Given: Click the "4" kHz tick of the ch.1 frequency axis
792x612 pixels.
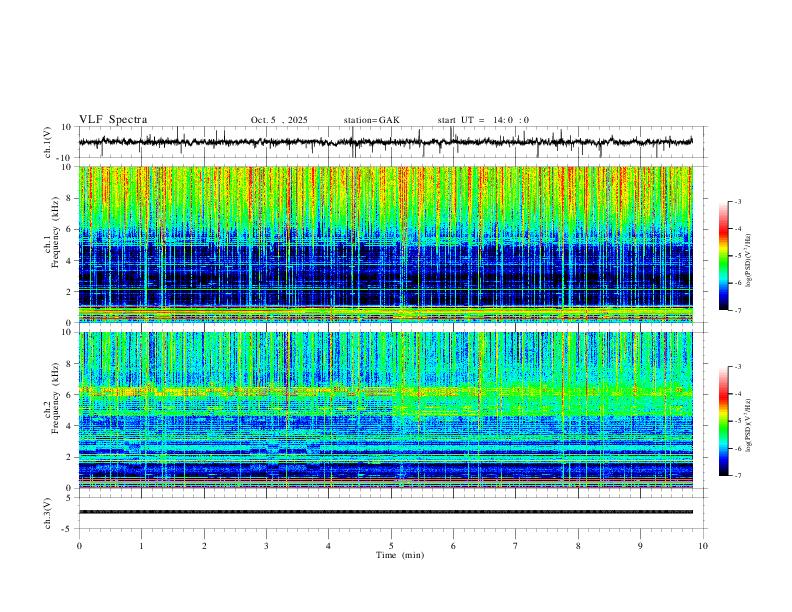Looking at the screenshot, I should (x=70, y=260).
